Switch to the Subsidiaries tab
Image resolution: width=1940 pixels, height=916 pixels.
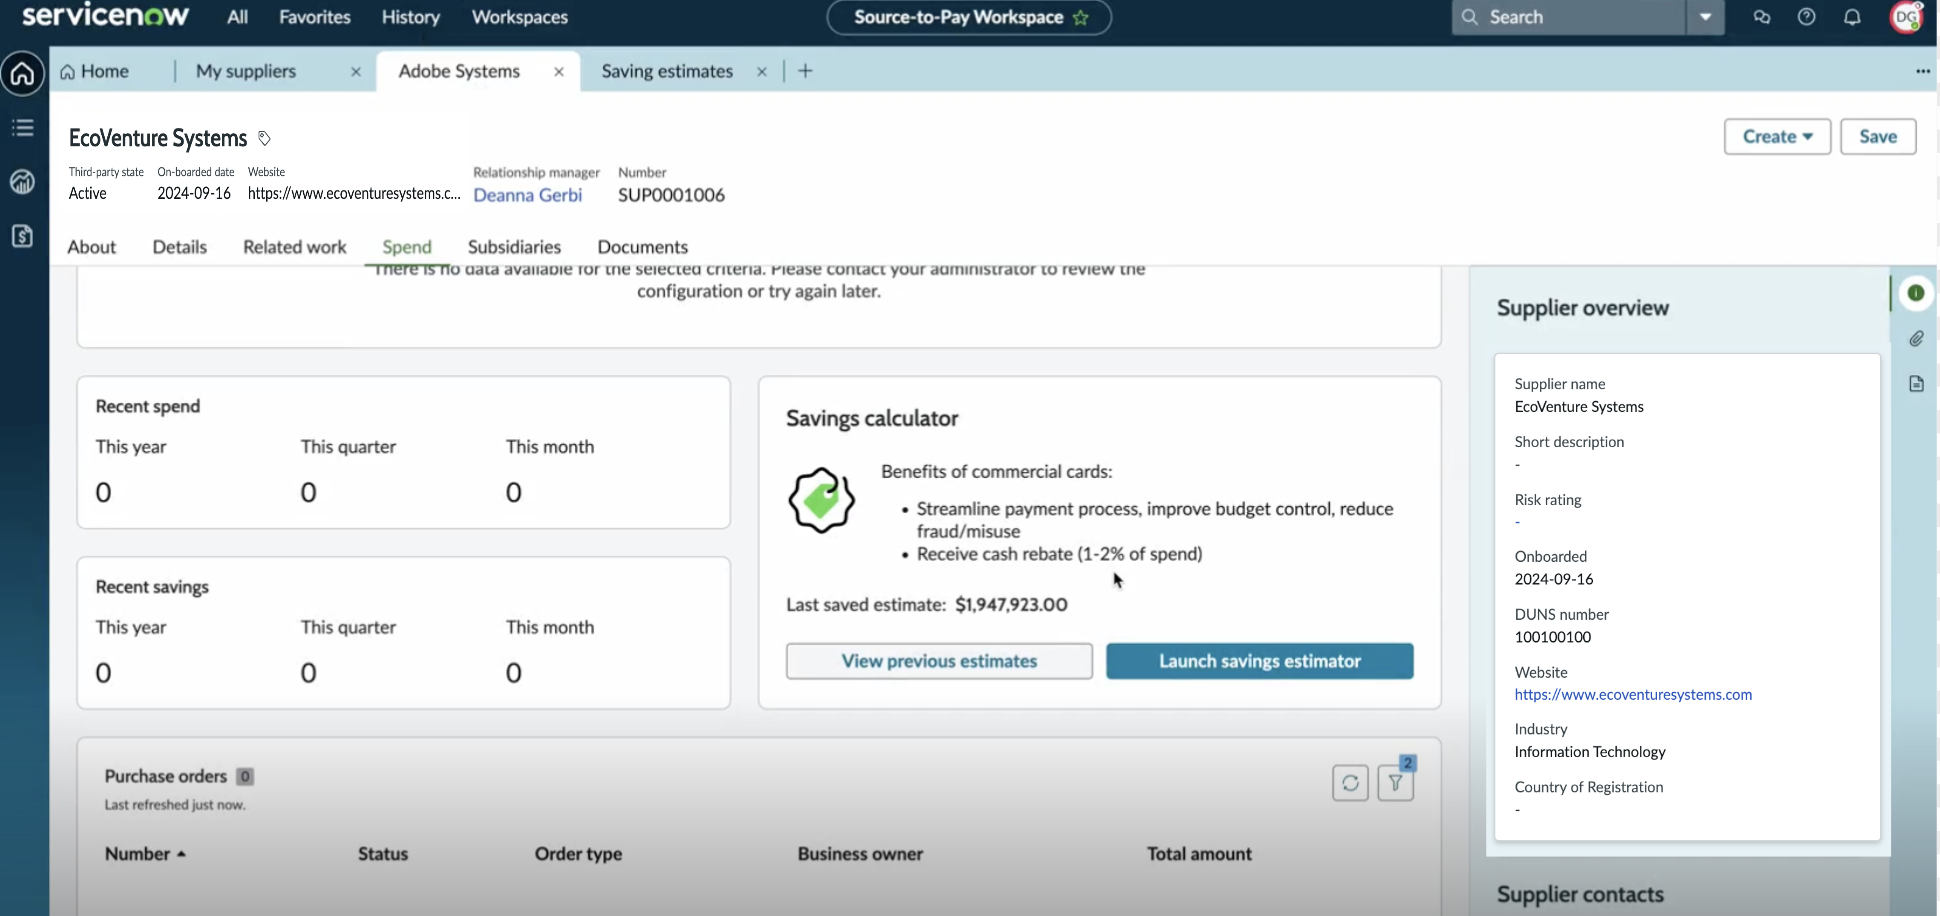[x=514, y=247]
